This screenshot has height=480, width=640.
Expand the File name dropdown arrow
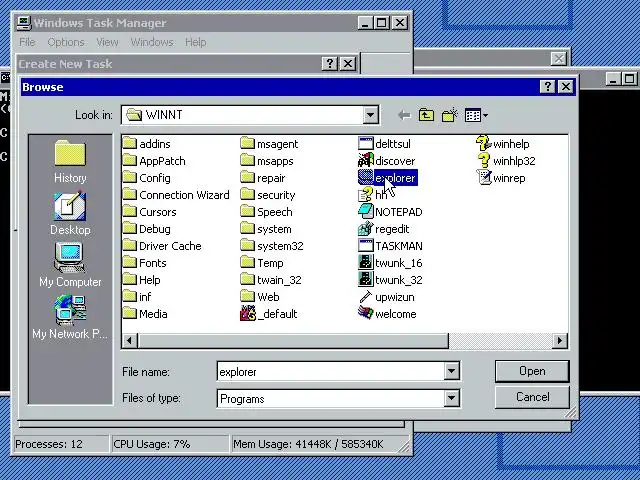tap(451, 371)
